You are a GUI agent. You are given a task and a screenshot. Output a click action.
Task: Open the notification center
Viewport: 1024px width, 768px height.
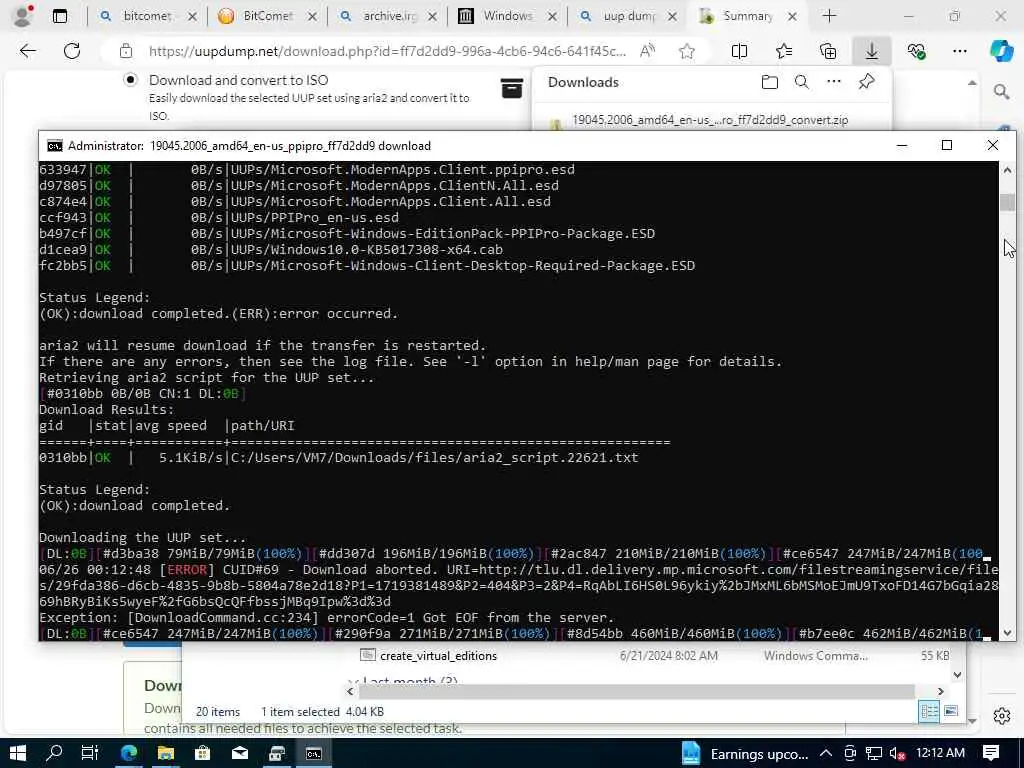(x=991, y=754)
